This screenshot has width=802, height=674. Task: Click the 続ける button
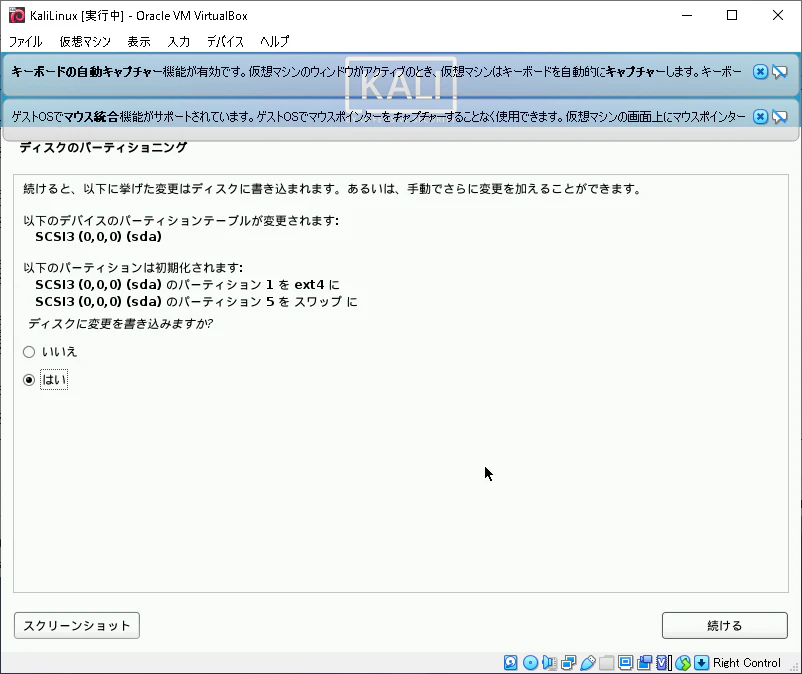coord(724,625)
